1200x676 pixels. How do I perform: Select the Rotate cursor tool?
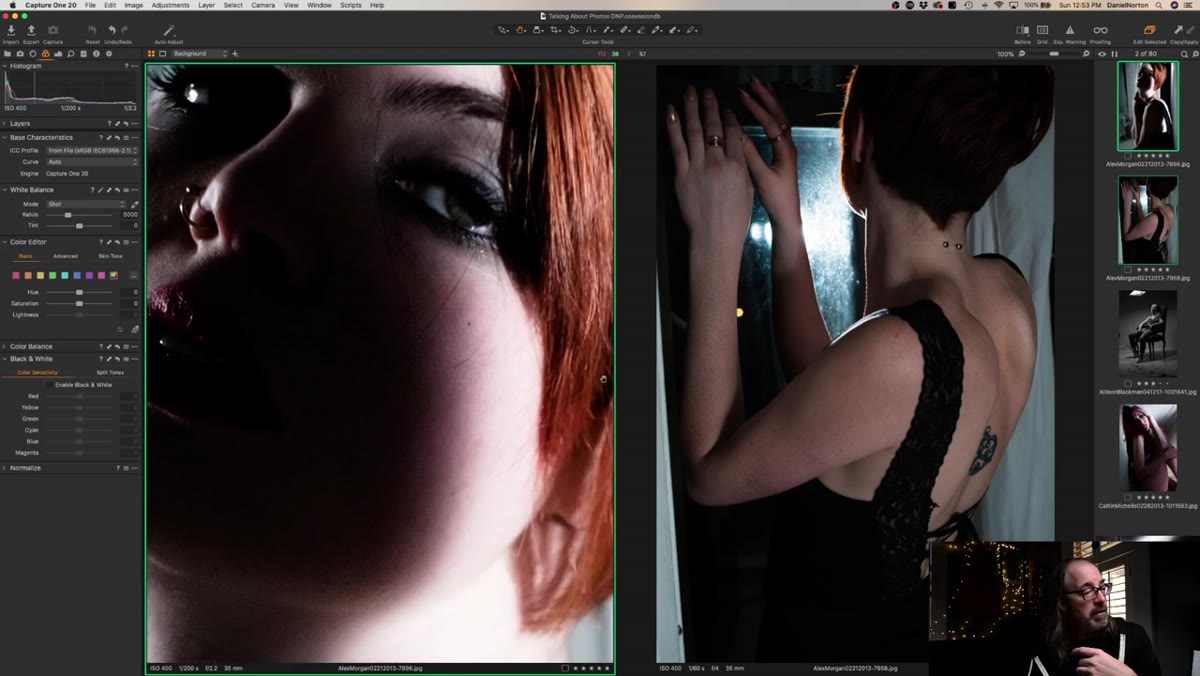tap(573, 30)
